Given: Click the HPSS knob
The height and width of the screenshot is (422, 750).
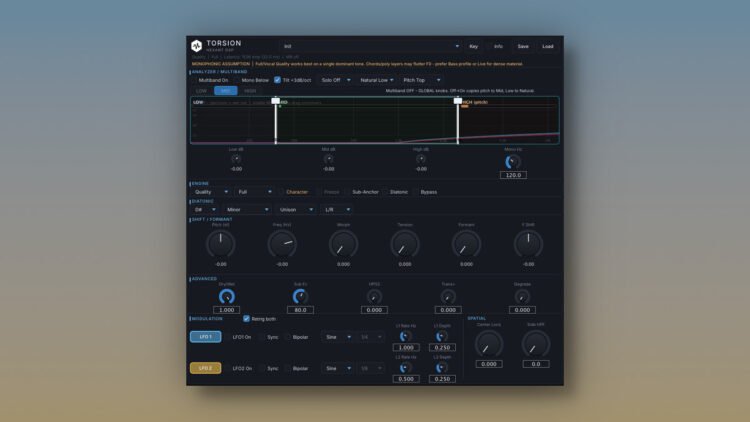Looking at the screenshot, I should point(374,297).
